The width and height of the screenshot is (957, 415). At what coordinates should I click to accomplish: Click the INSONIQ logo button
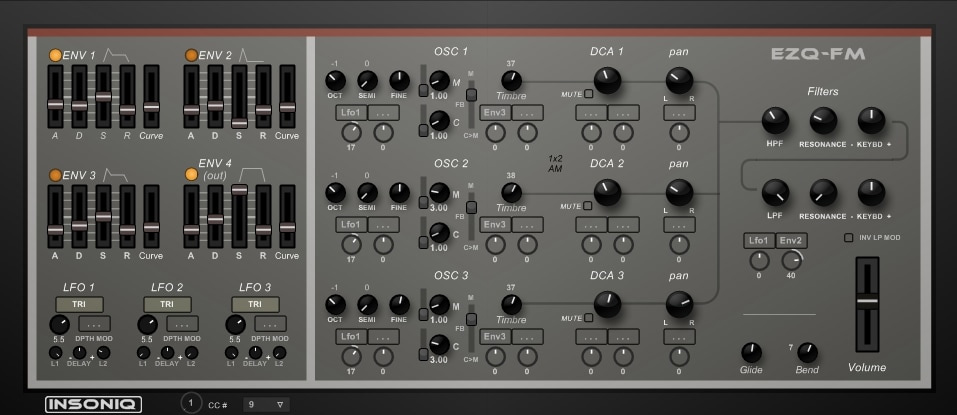pos(93,404)
